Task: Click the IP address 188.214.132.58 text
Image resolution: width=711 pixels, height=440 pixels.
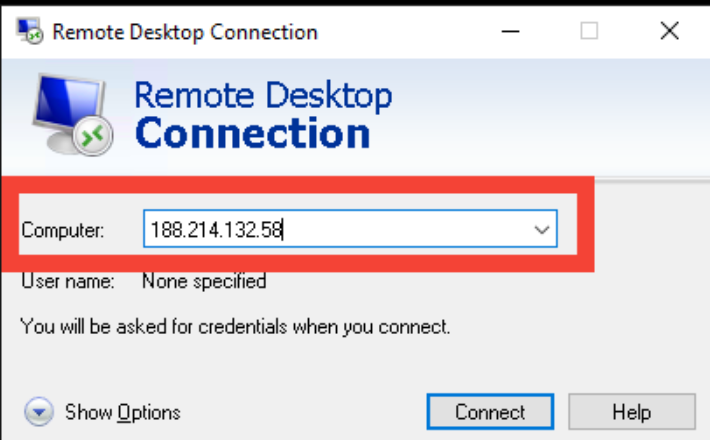Action: pyautogui.click(x=217, y=231)
